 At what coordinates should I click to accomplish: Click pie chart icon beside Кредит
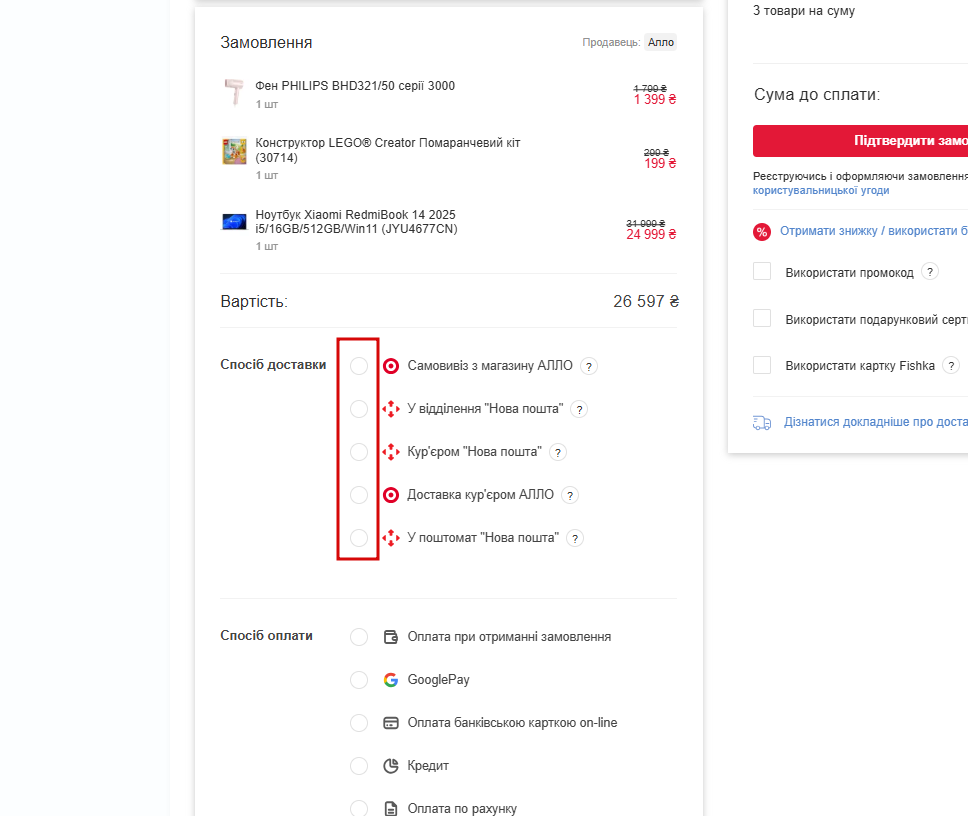(391, 766)
